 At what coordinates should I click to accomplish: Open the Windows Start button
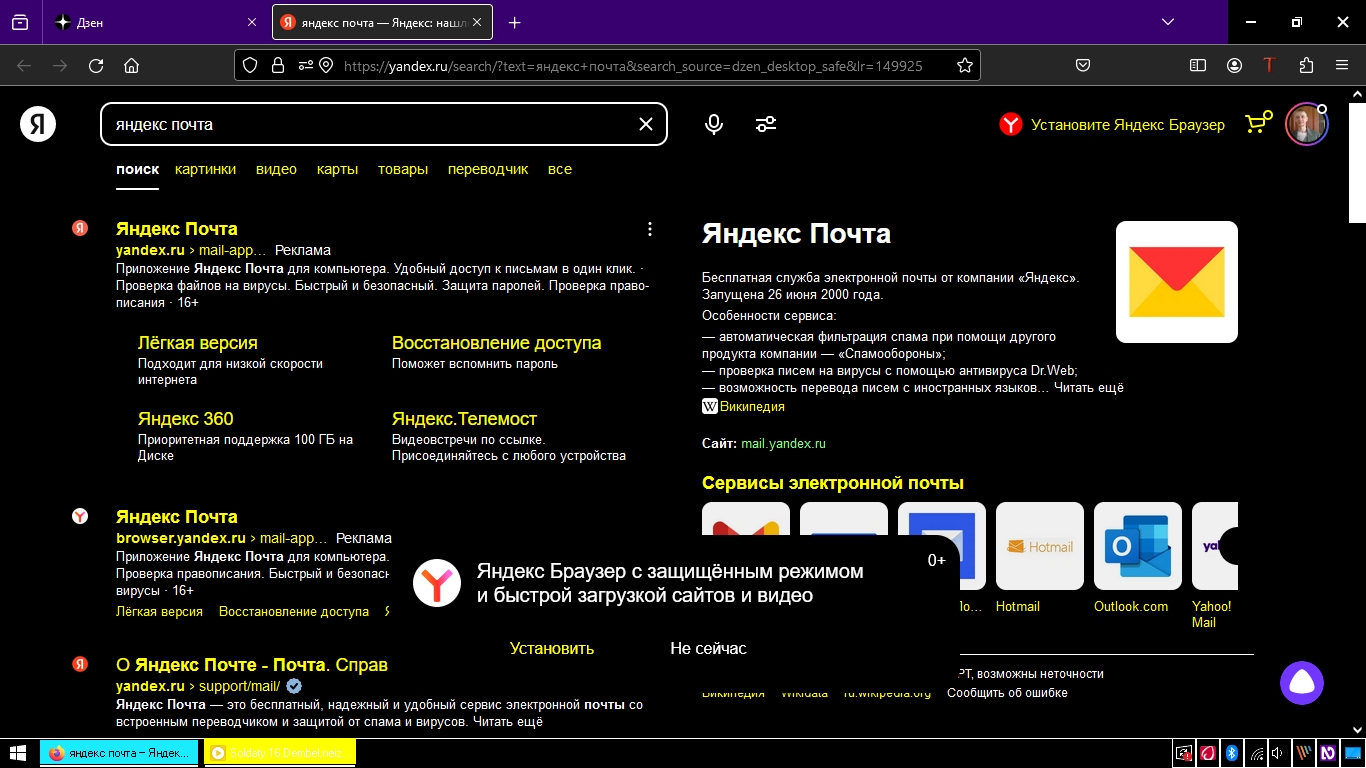pyautogui.click(x=18, y=753)
